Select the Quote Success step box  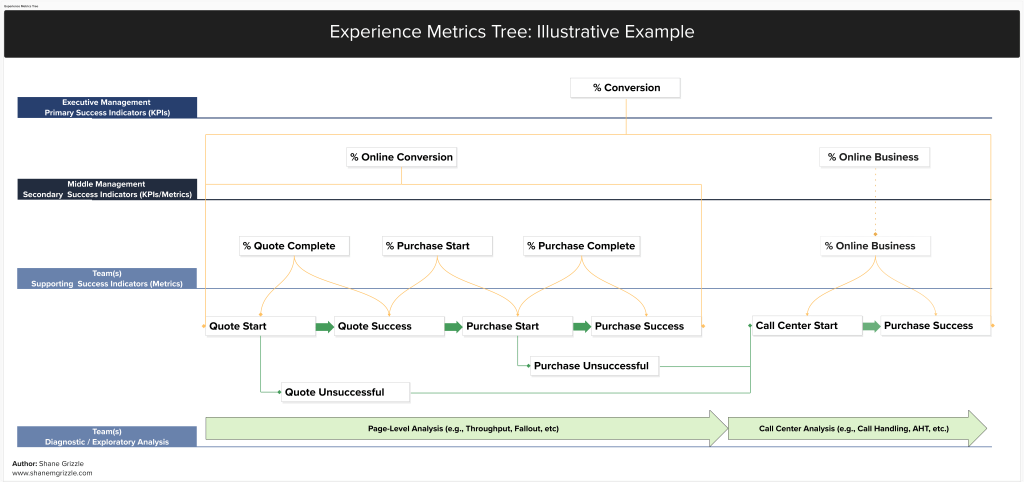[387, 326]
